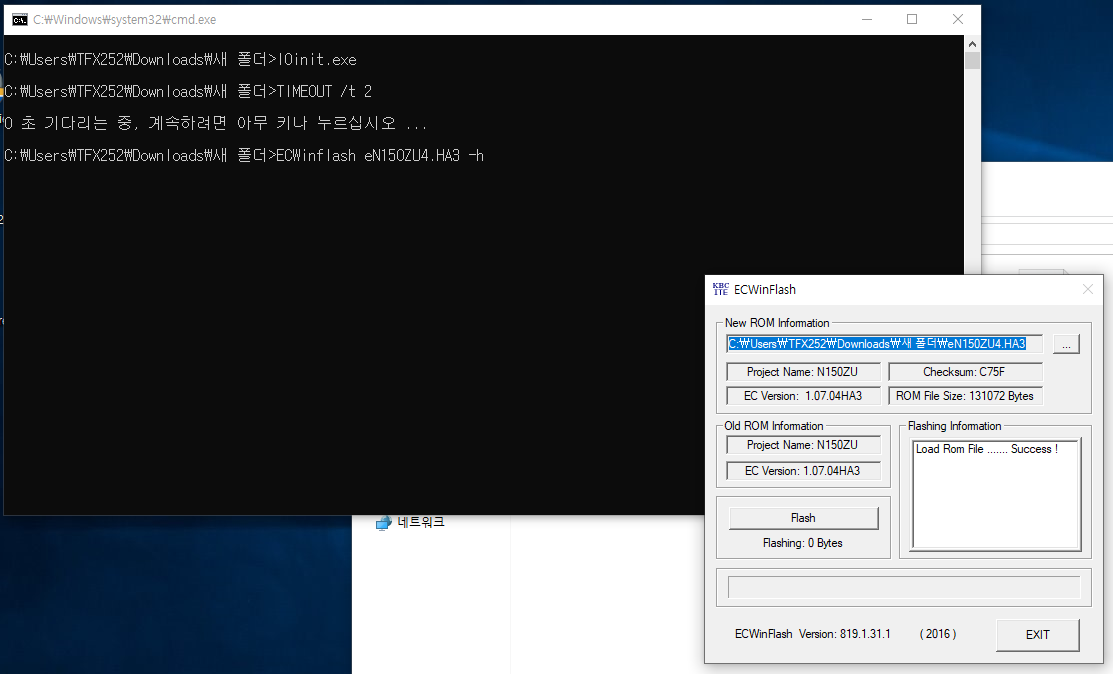Click the ECWinFlash title text
The image size is (1113, 674).
coord(764,289)
